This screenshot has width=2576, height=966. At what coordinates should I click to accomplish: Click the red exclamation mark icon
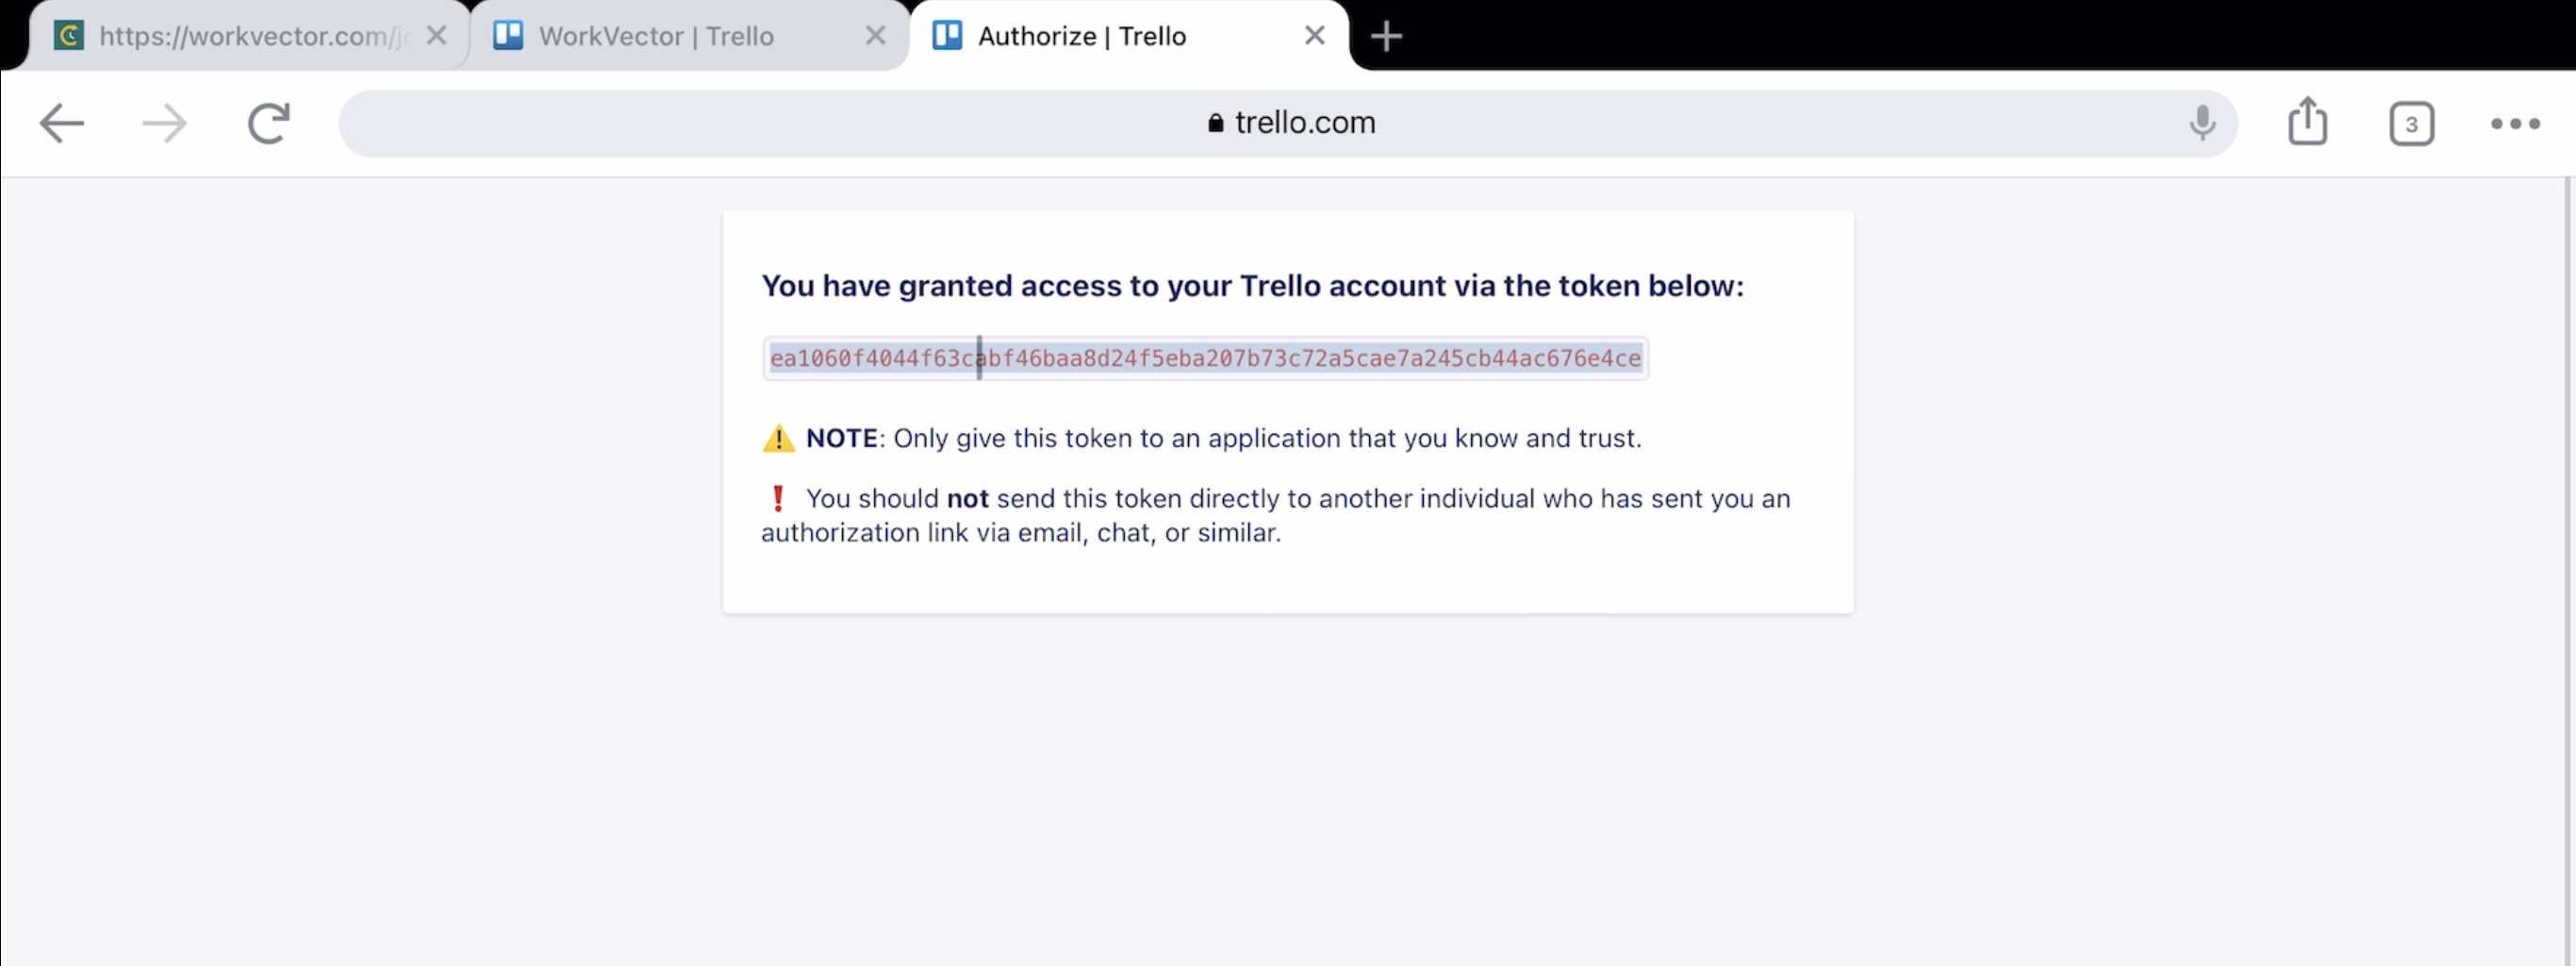coord(778,498)
